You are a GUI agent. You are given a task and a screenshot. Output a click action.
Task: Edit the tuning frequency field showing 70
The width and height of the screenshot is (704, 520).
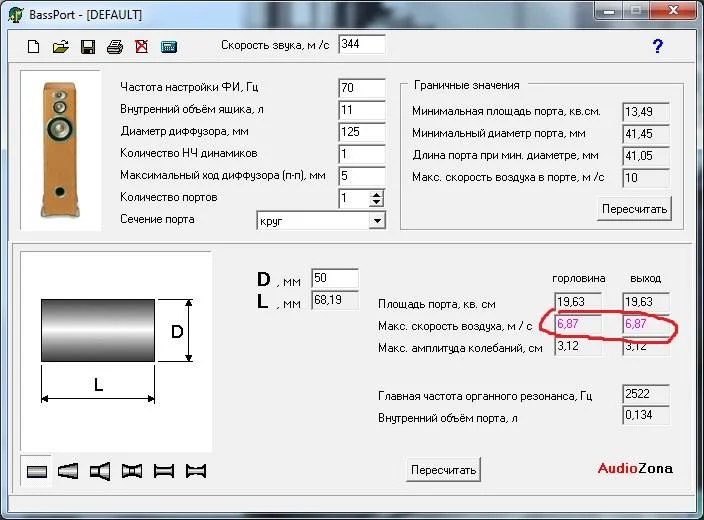[362, 88]
